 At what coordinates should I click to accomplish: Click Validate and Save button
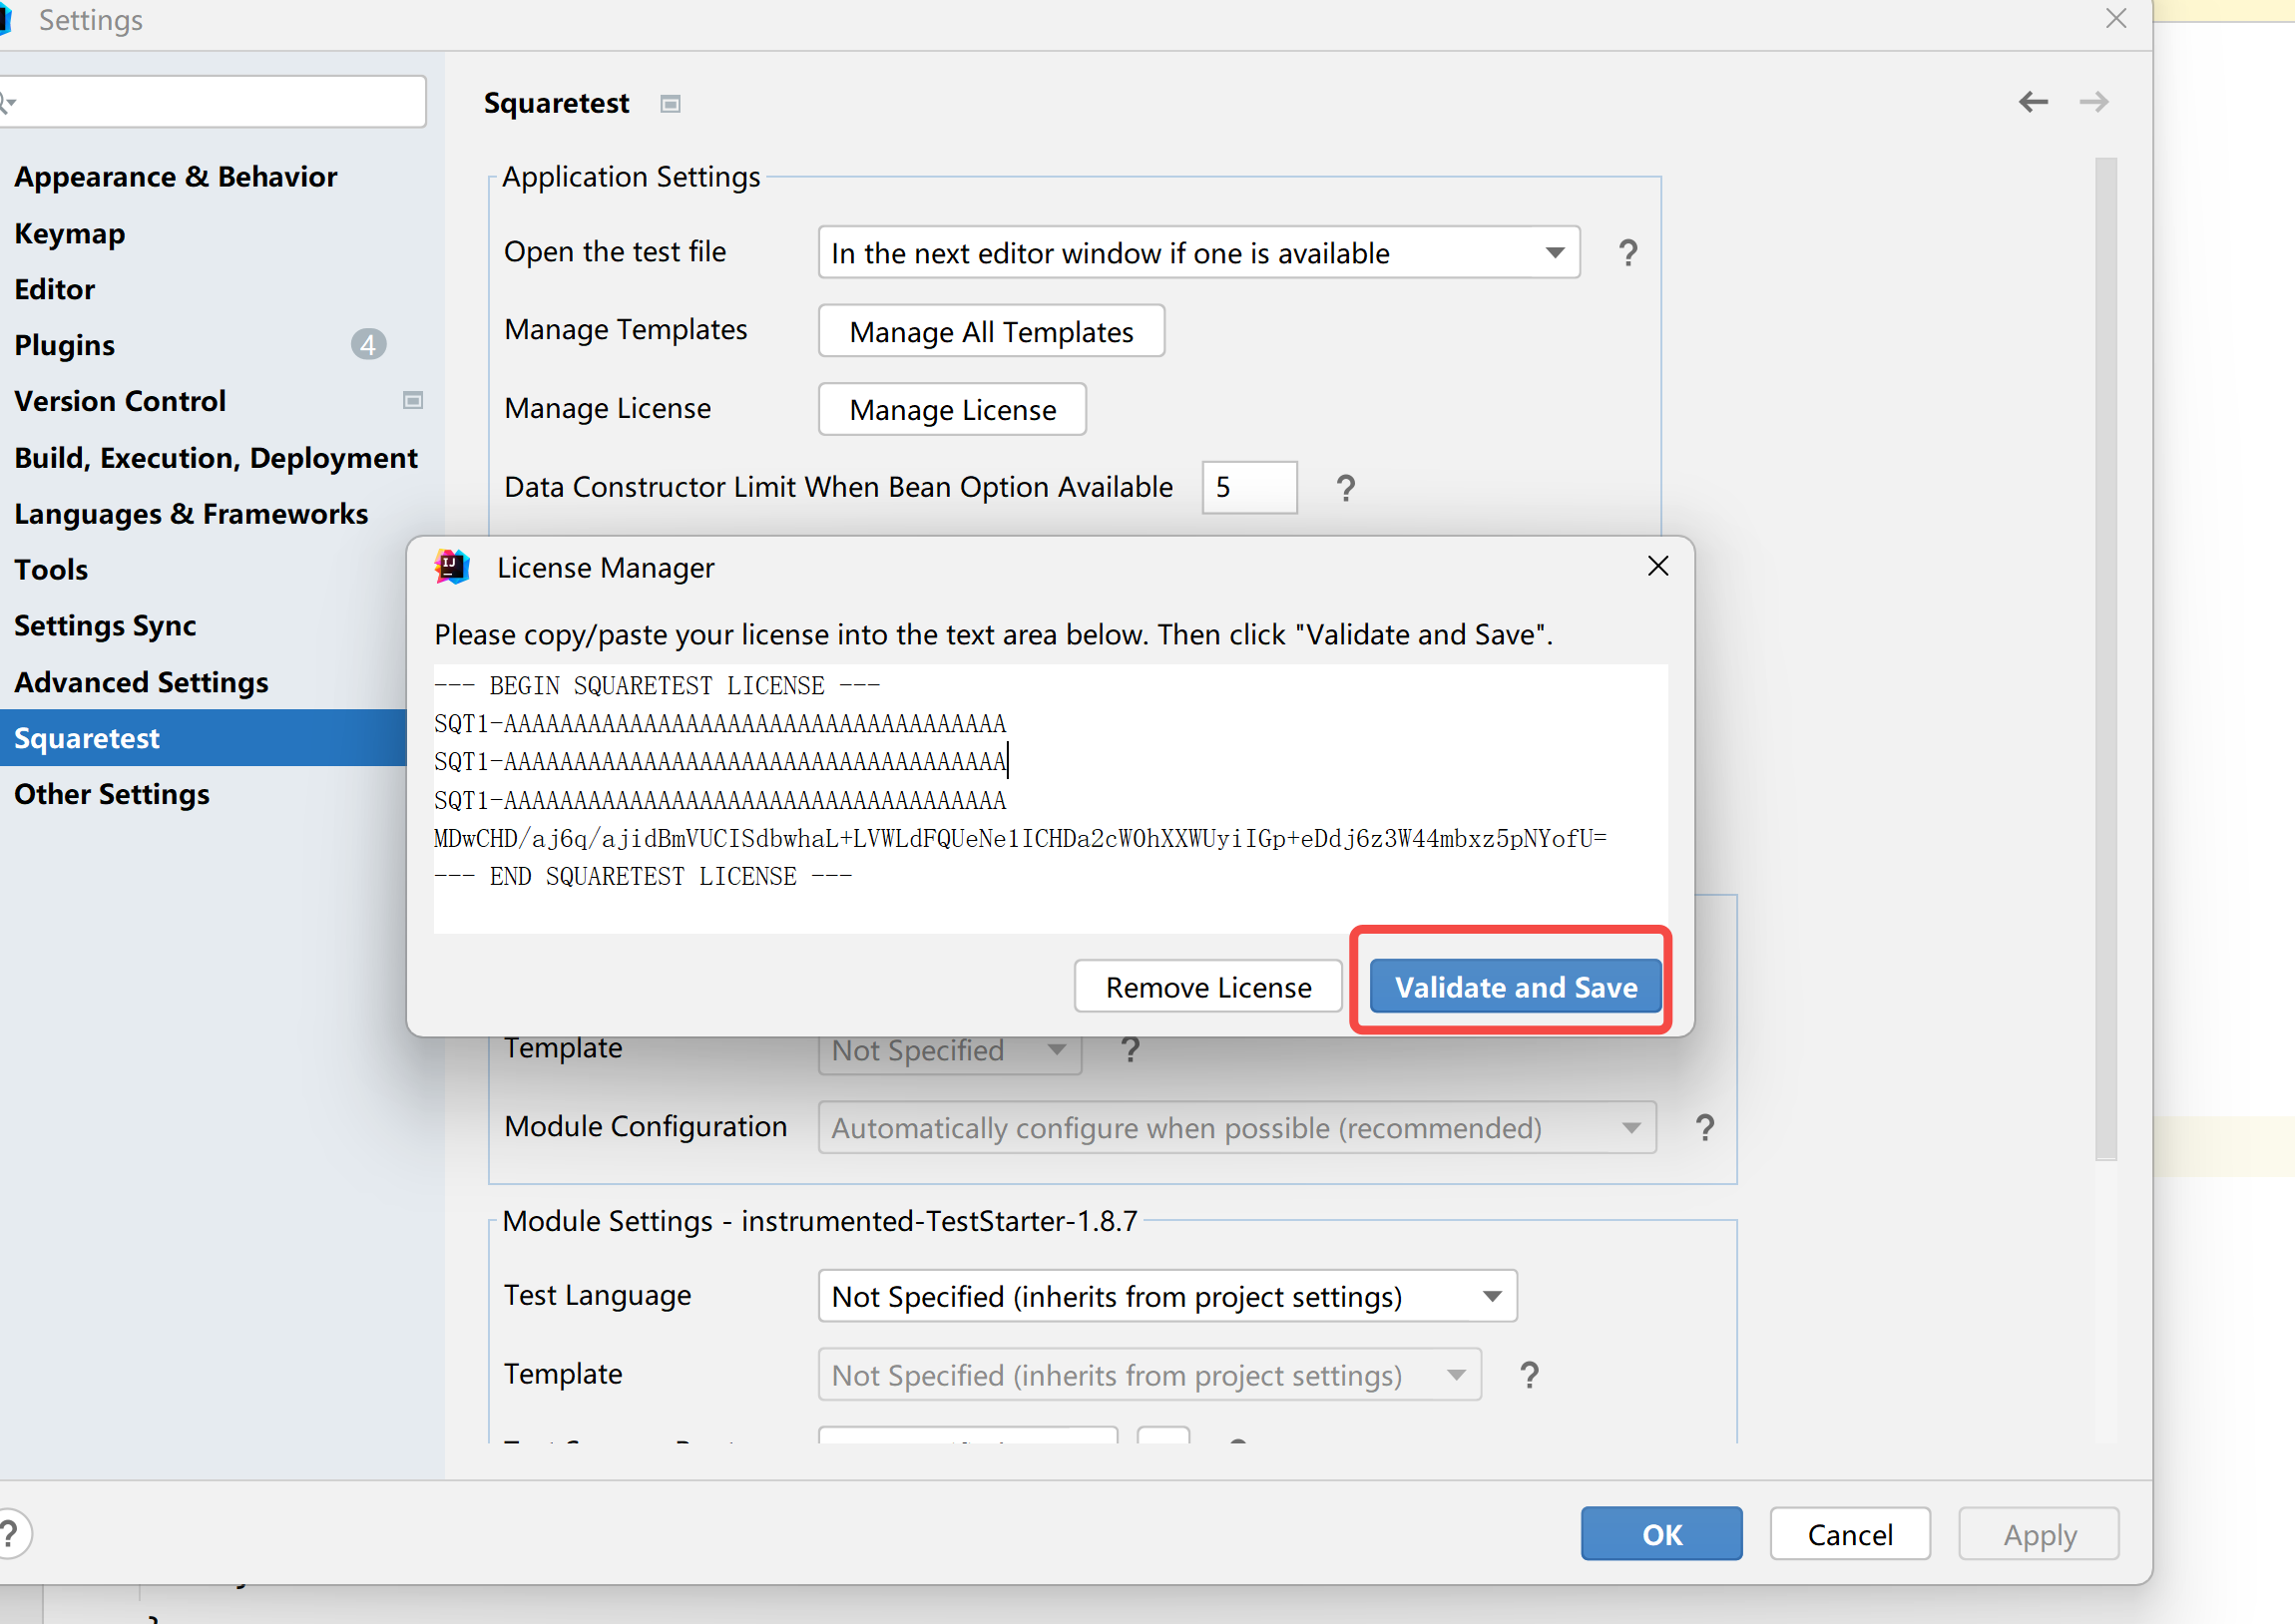coord(1516,987)
